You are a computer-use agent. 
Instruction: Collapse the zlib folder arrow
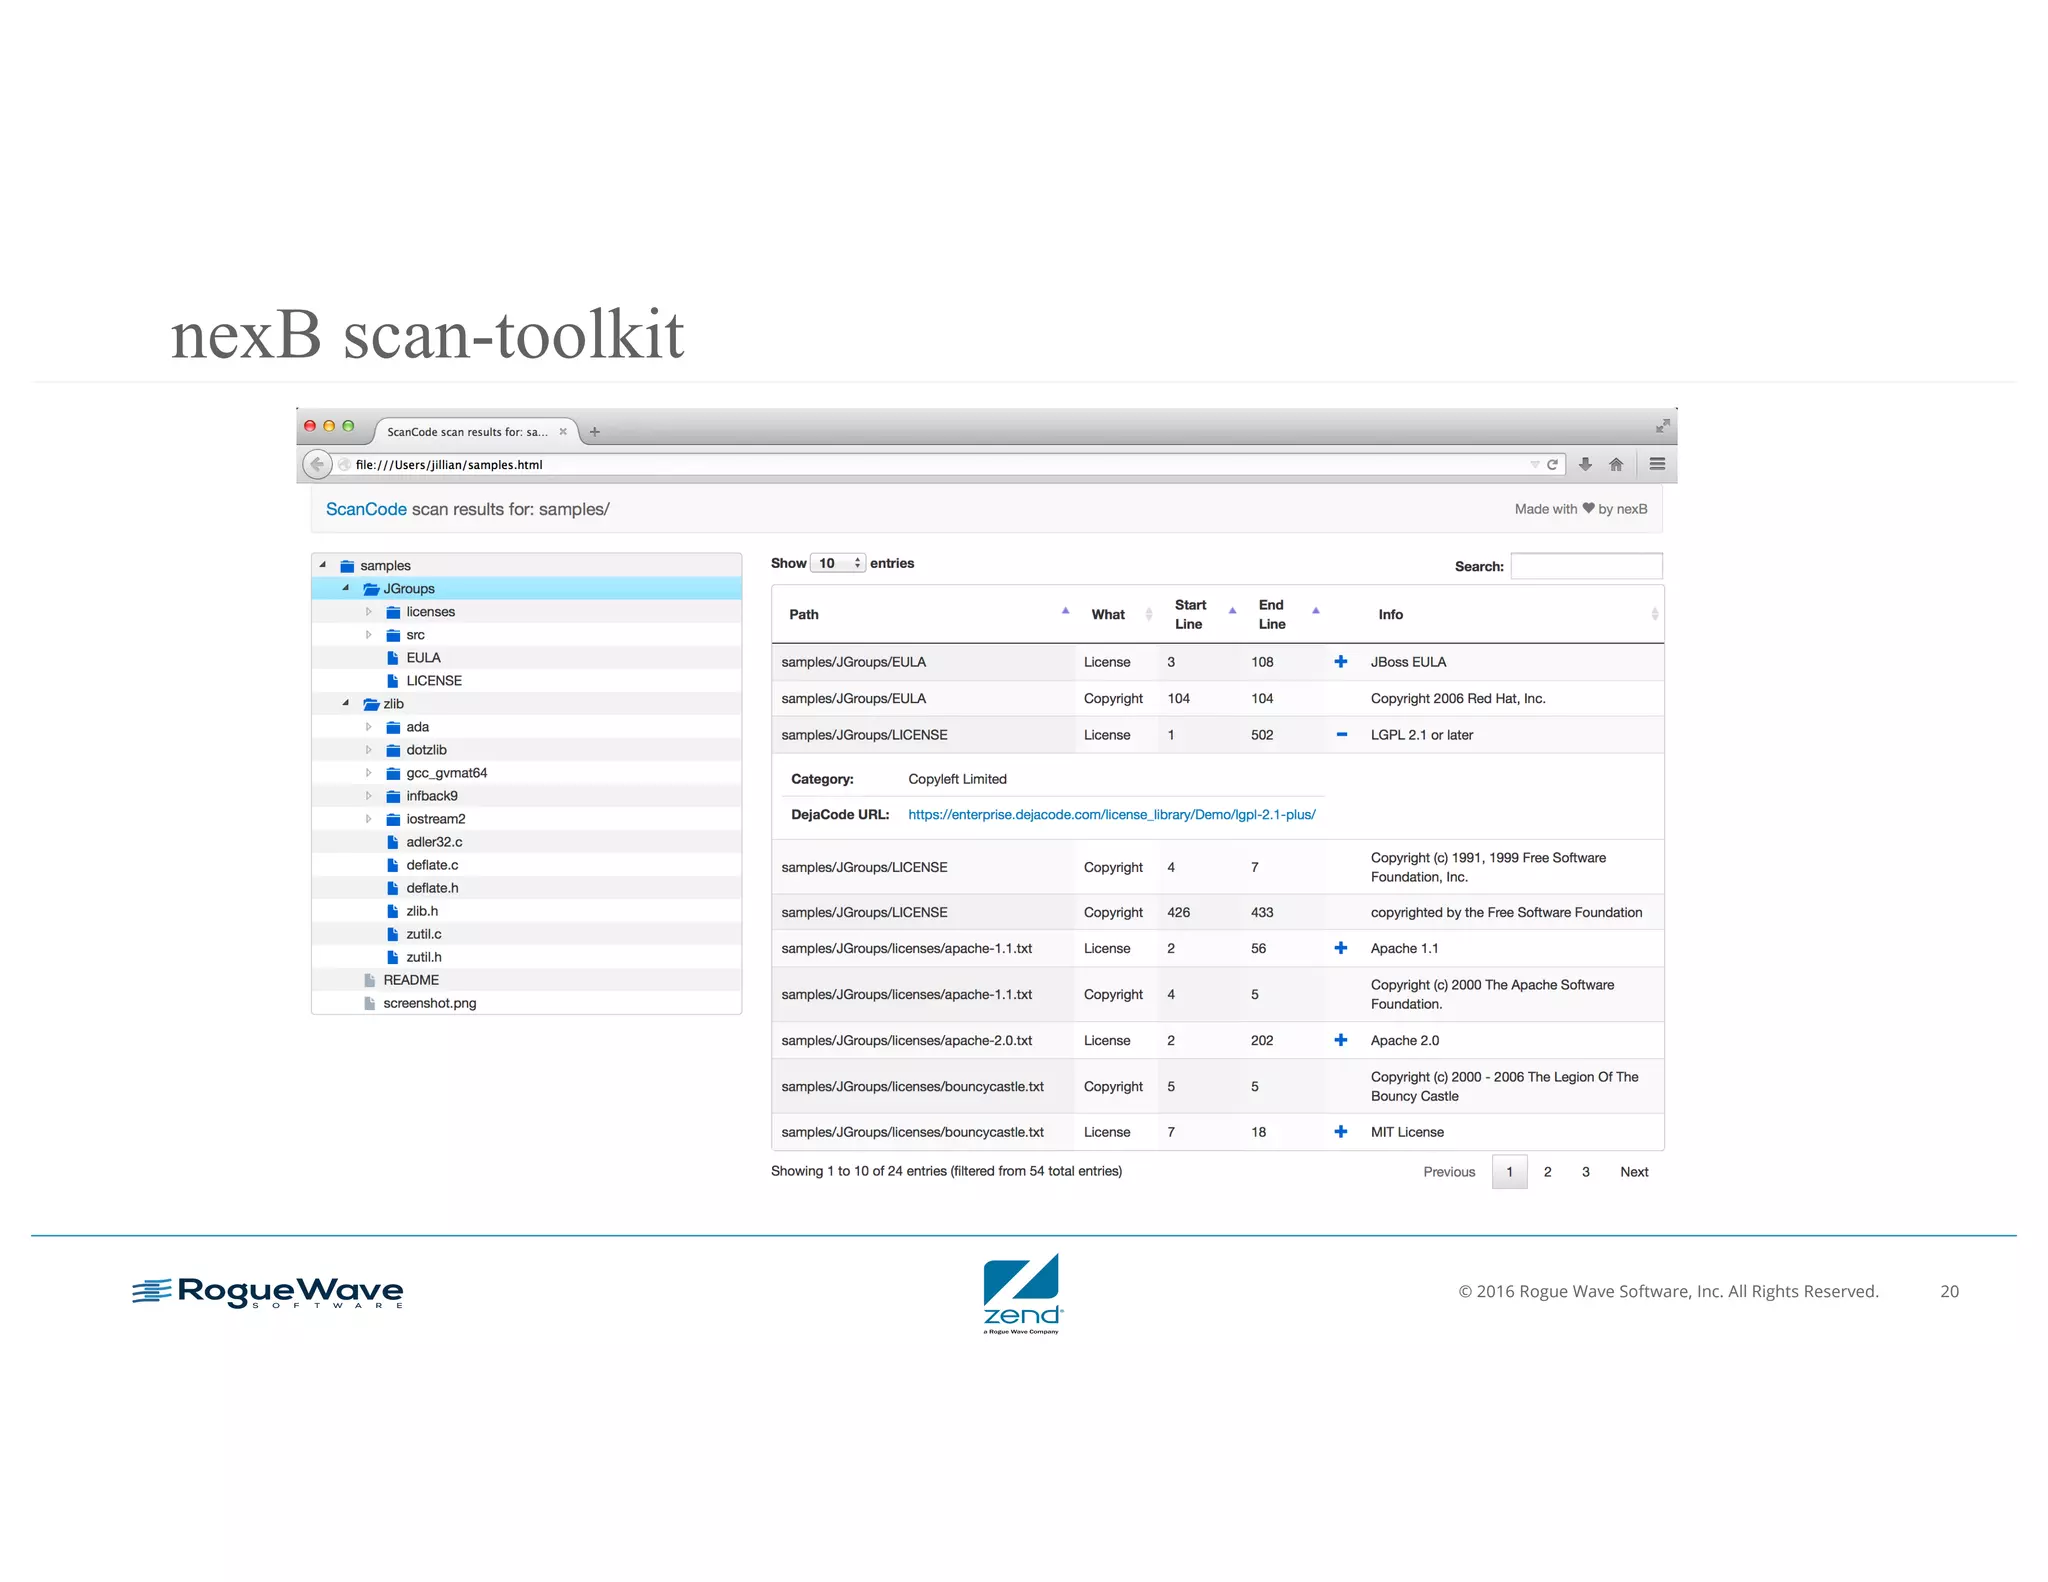(x=346, y=703)
